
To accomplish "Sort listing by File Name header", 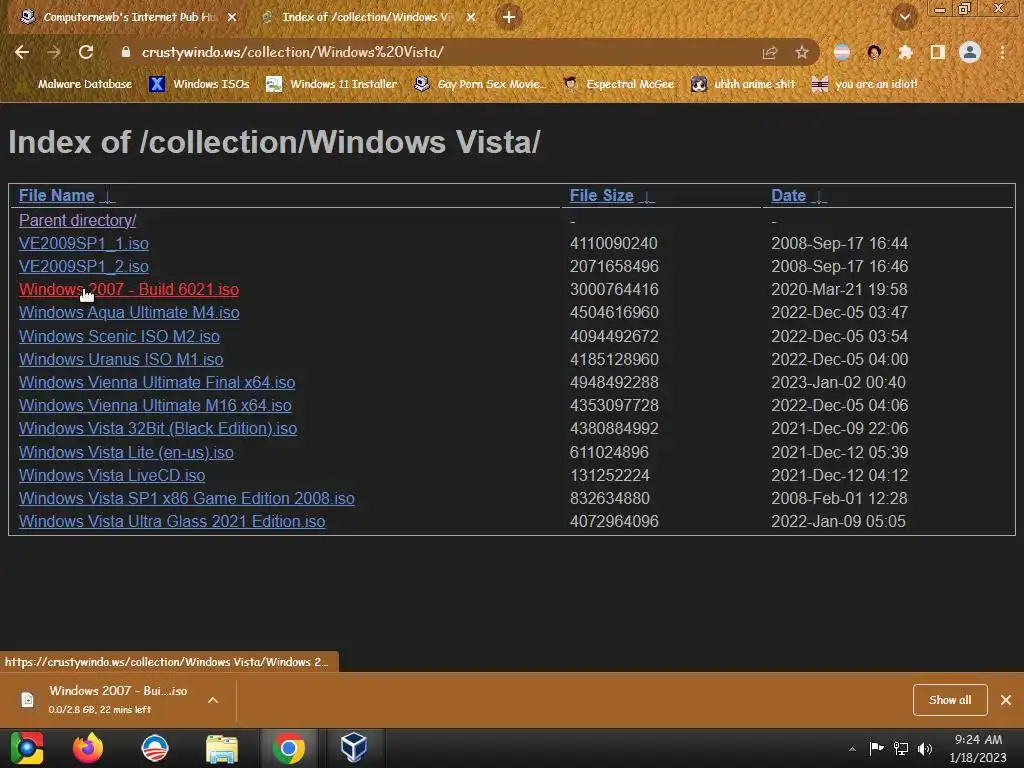I will [56, 195].
